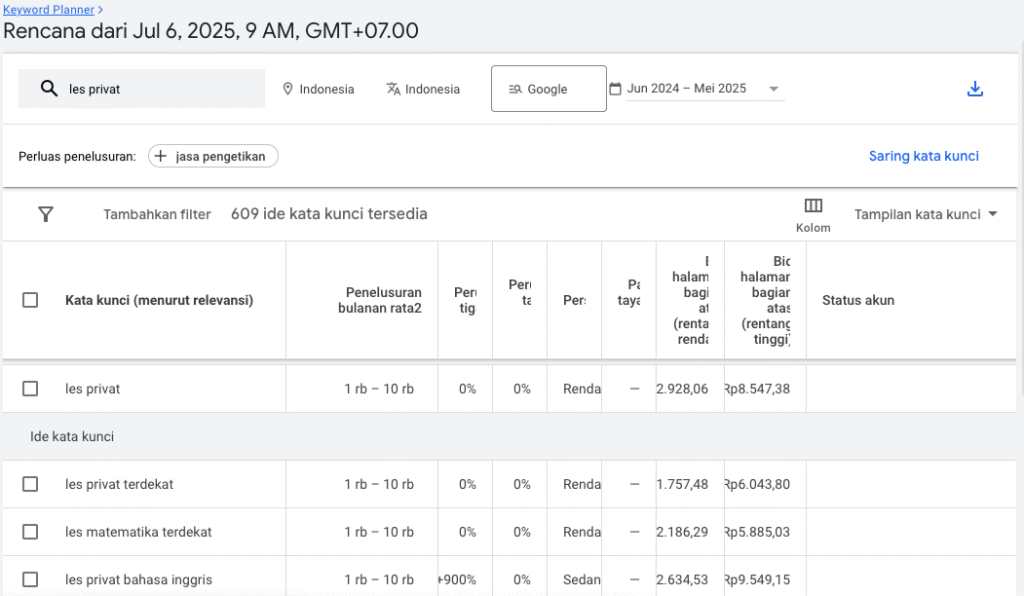Open the Google network dropdown
This screenshot has width=1024, height=596.
tap(548, 88)
